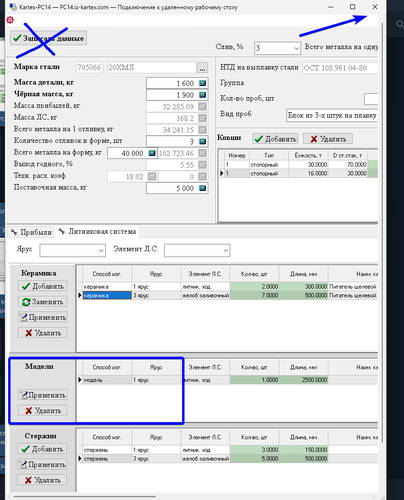Image resolution: width=404 pixels, height=500 pixels.
Task: Switch to the Прибыли tab
Action: pyautogui.click(x=31, y=232)
